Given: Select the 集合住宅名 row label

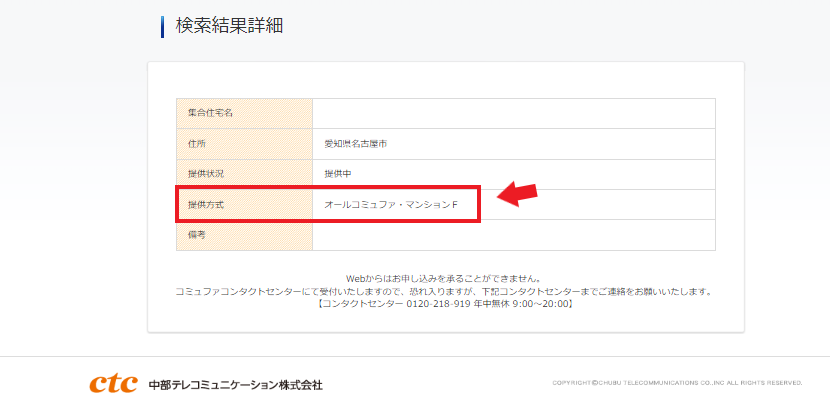Looking at the screenshot, I should pyautogui.click(x=210, y=113).
